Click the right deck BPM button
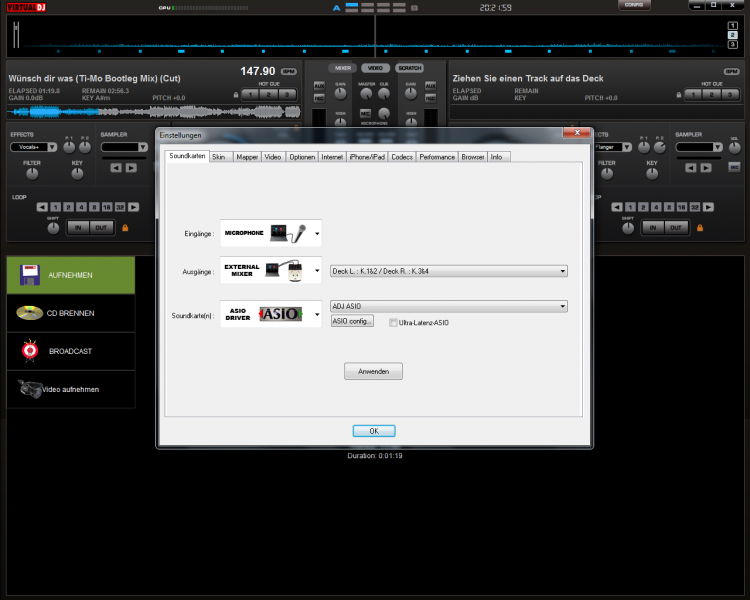Viewport: 750px width, 600px height. (x=731, y=71)
